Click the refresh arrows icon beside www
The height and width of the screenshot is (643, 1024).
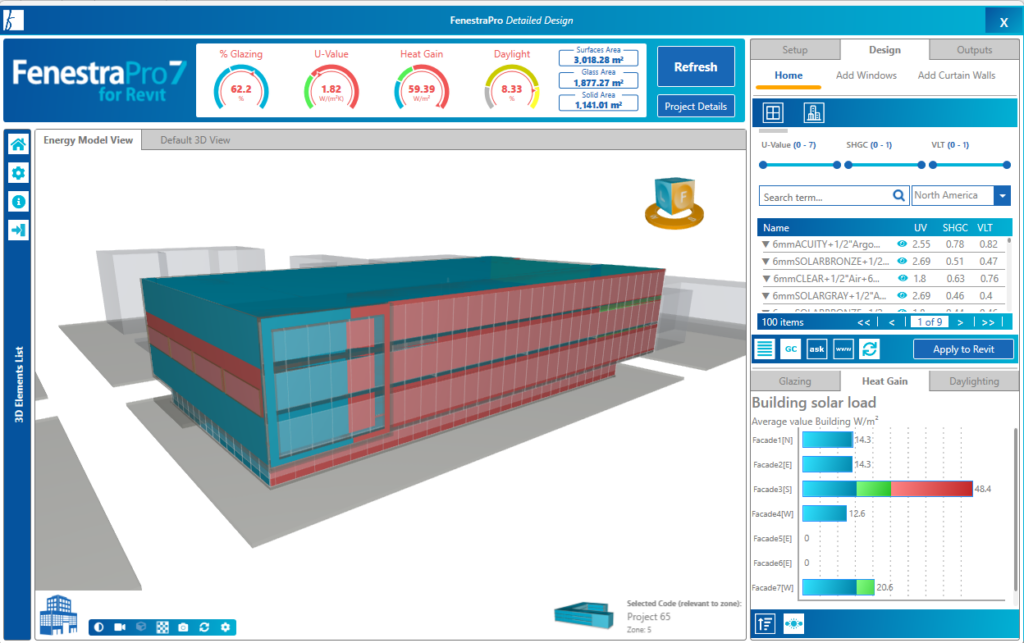pos(869,349)
